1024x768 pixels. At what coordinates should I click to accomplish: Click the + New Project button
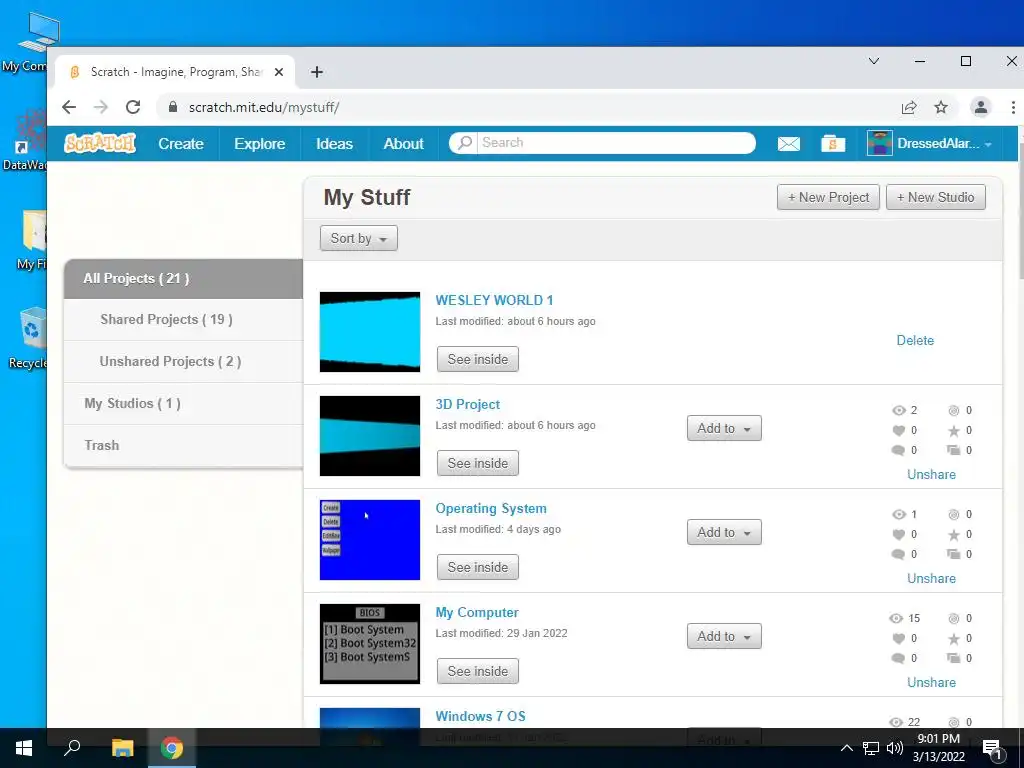point(828,197)
